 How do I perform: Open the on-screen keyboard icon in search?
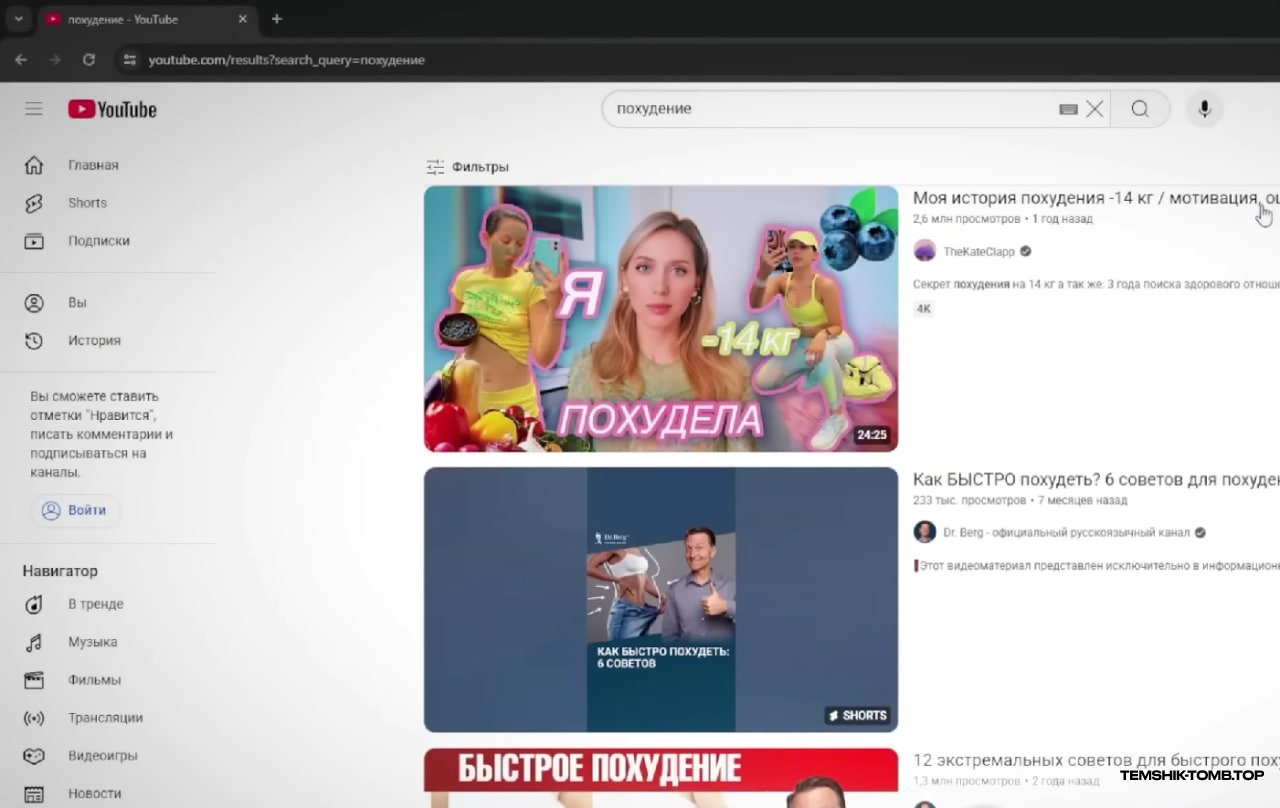1068,109
